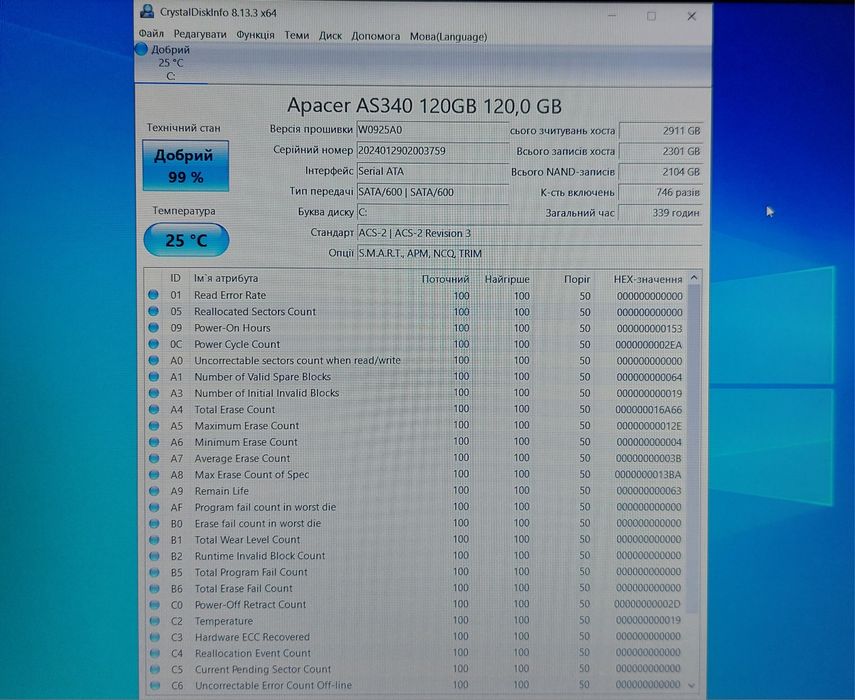Viewport: 855px width, 700px height.
Task: Open the Допомога menu
Action: pyautogui.click(x=376, y=37)
